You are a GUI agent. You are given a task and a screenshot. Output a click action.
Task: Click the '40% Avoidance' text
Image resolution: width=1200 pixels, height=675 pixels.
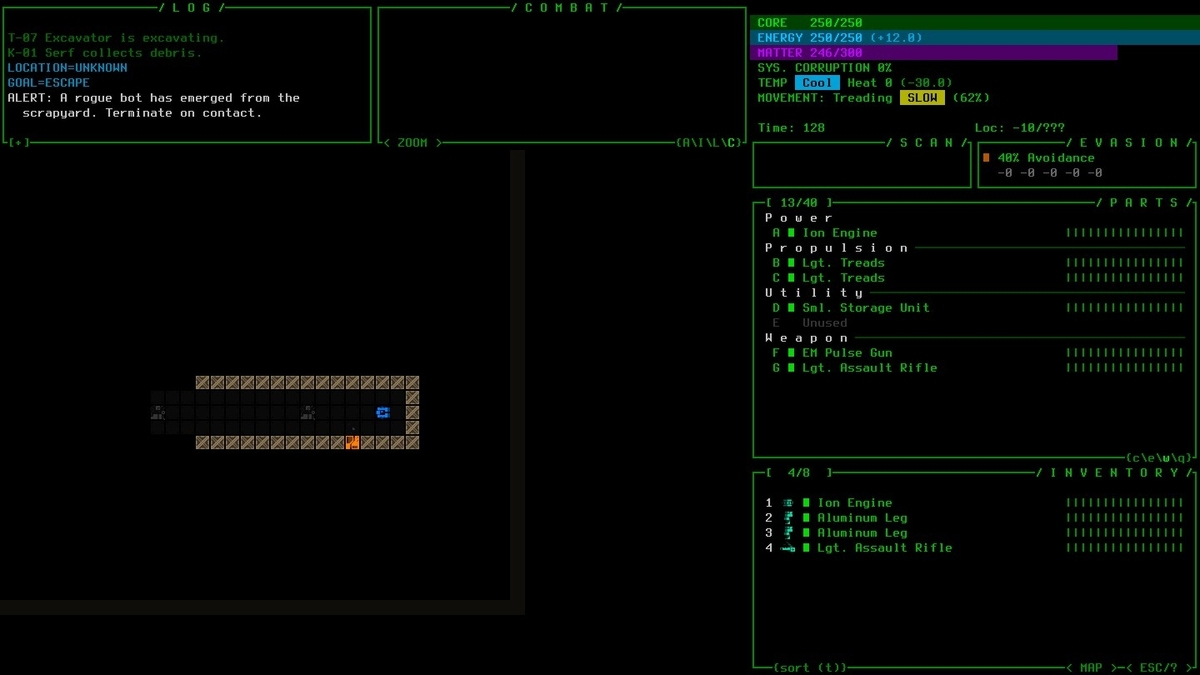[x=1046, y=158]
